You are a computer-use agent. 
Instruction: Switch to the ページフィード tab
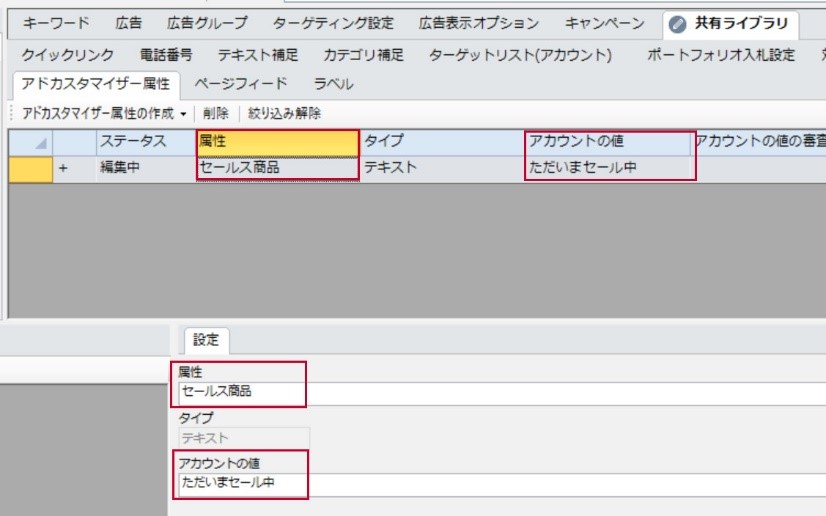point(241,84)
